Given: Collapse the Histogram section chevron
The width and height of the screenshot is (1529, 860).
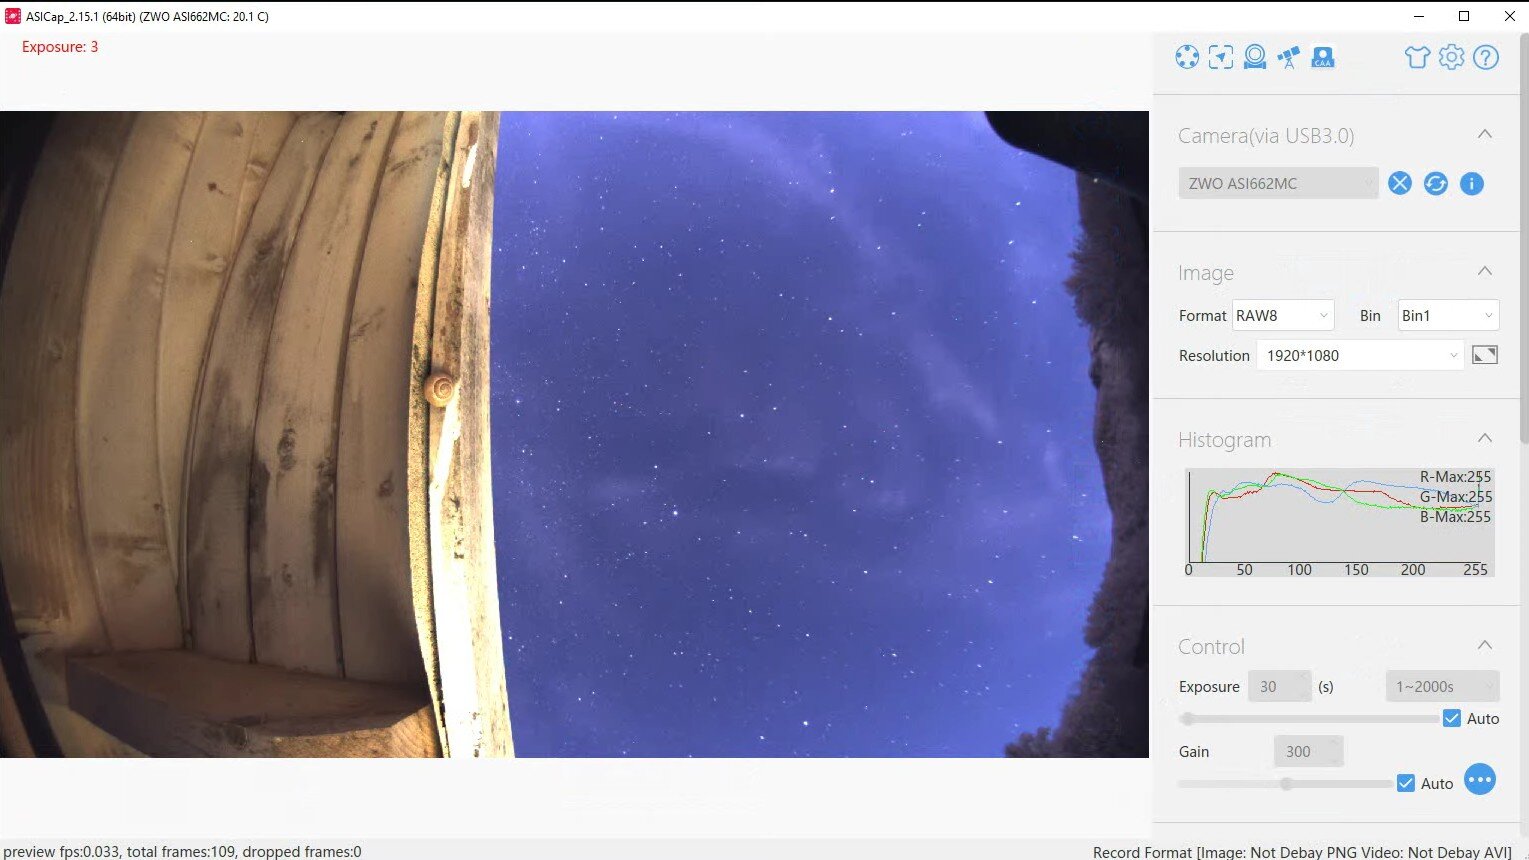Looking at the screenshot, I should click(1485, 438).
